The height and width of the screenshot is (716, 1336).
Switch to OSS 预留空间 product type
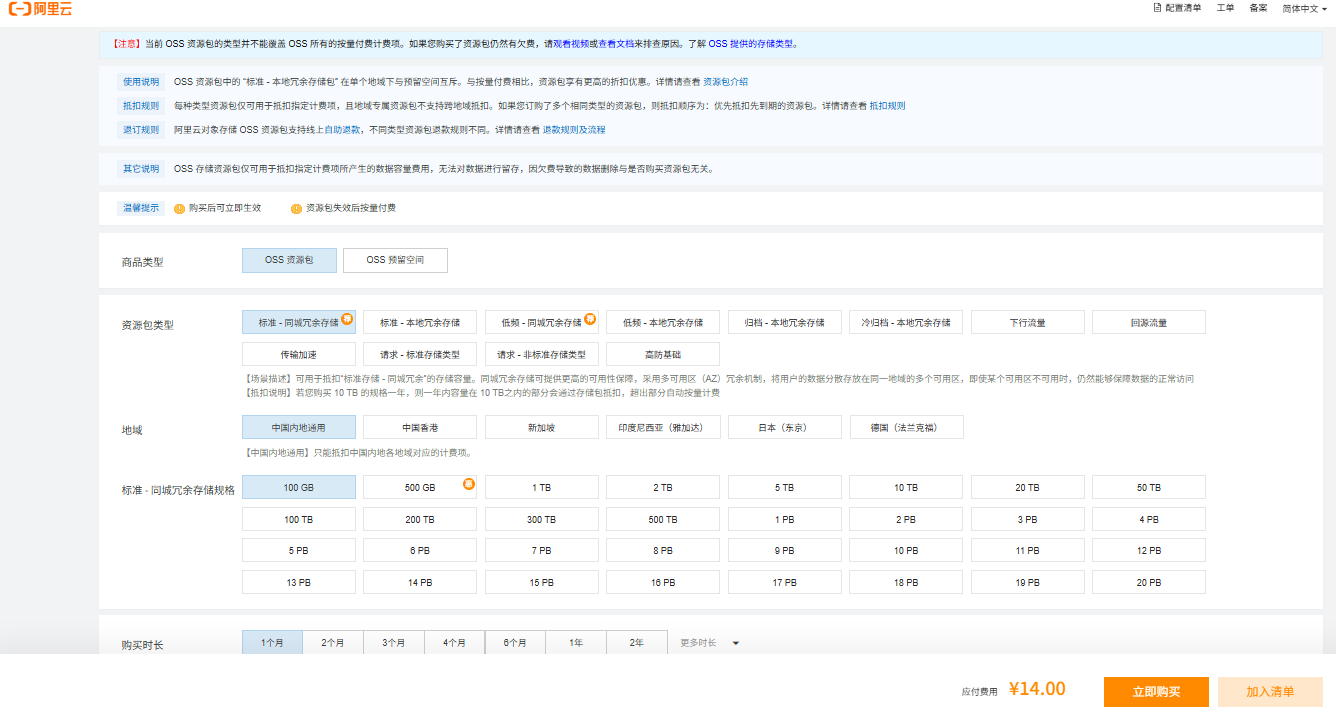pyautogui.click(x=395, y=260)
